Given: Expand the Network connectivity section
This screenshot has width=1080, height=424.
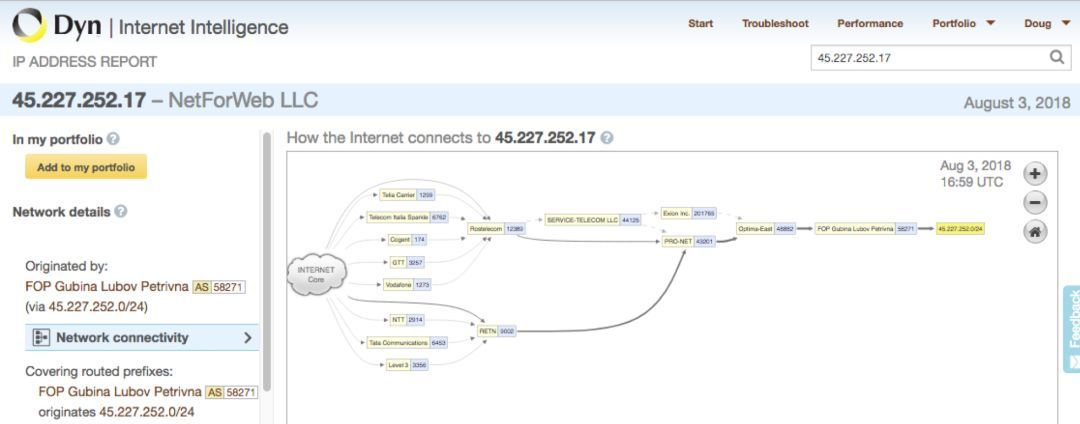Looking at the screenshot, I should (142, 337).
